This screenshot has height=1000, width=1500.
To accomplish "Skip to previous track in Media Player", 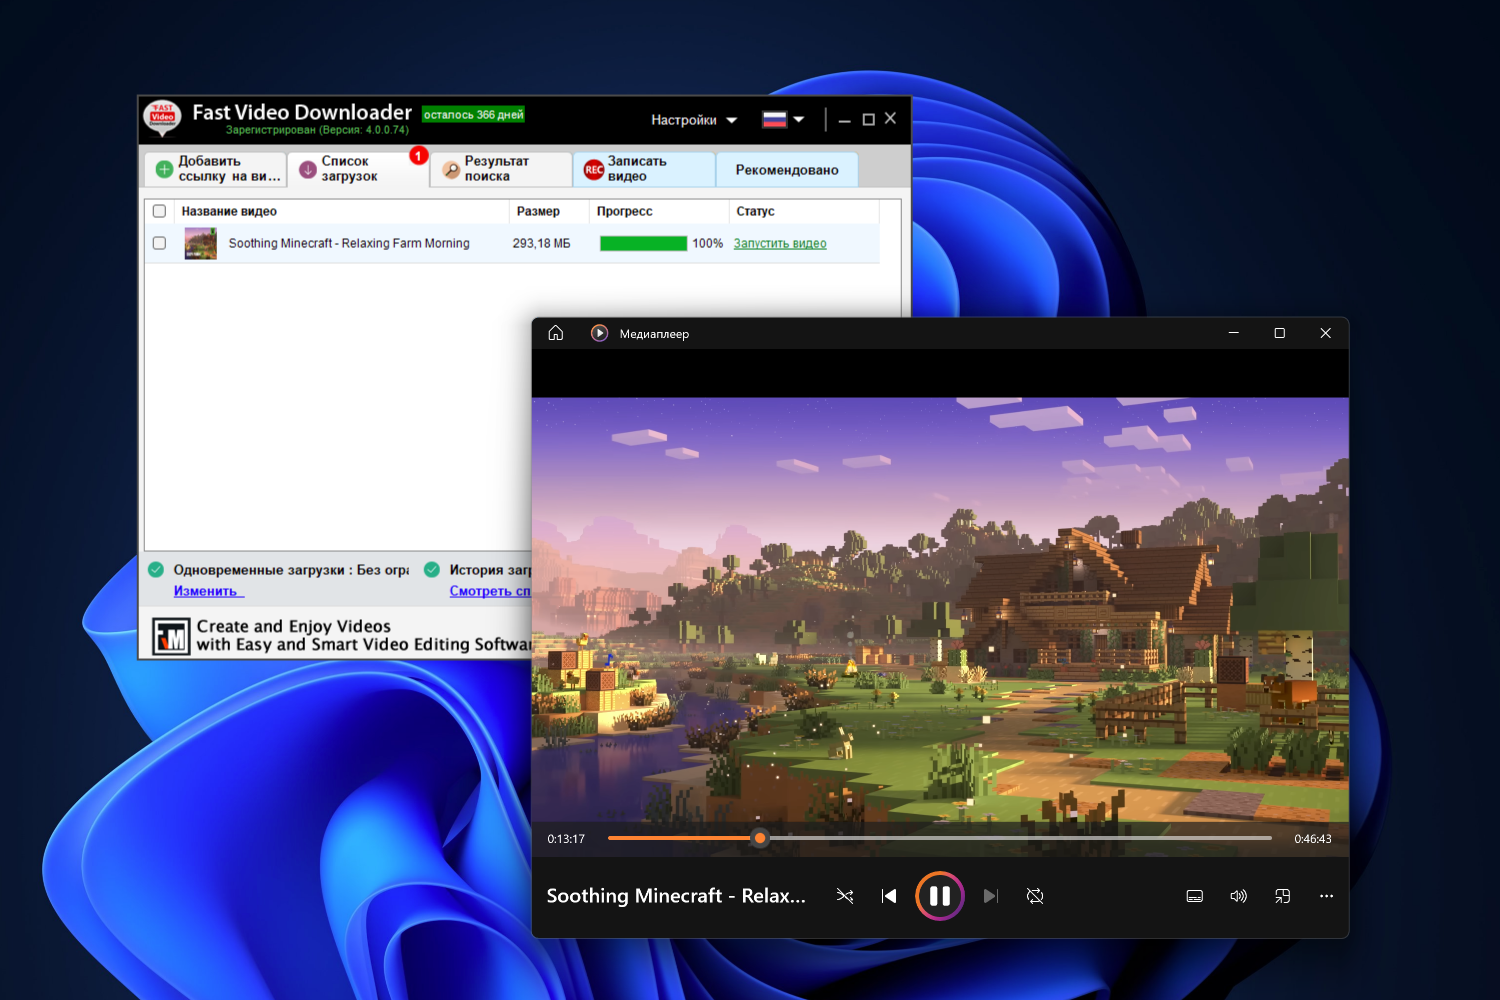I will pos(889,896).
